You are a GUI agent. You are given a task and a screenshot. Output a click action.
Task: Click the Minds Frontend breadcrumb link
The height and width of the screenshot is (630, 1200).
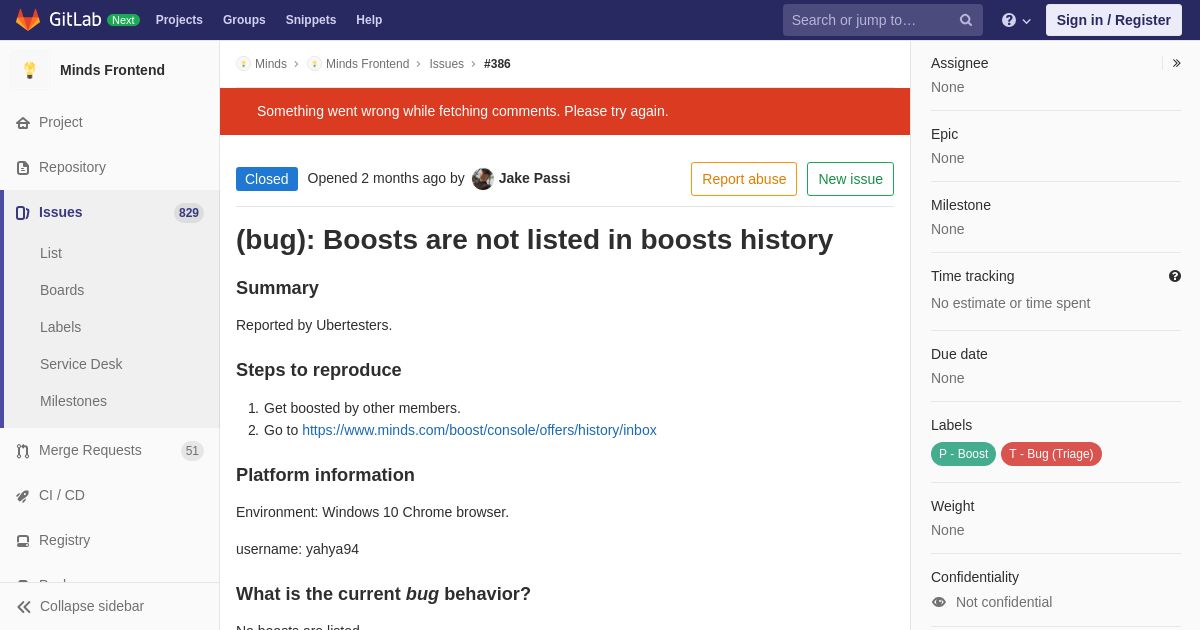367,64
